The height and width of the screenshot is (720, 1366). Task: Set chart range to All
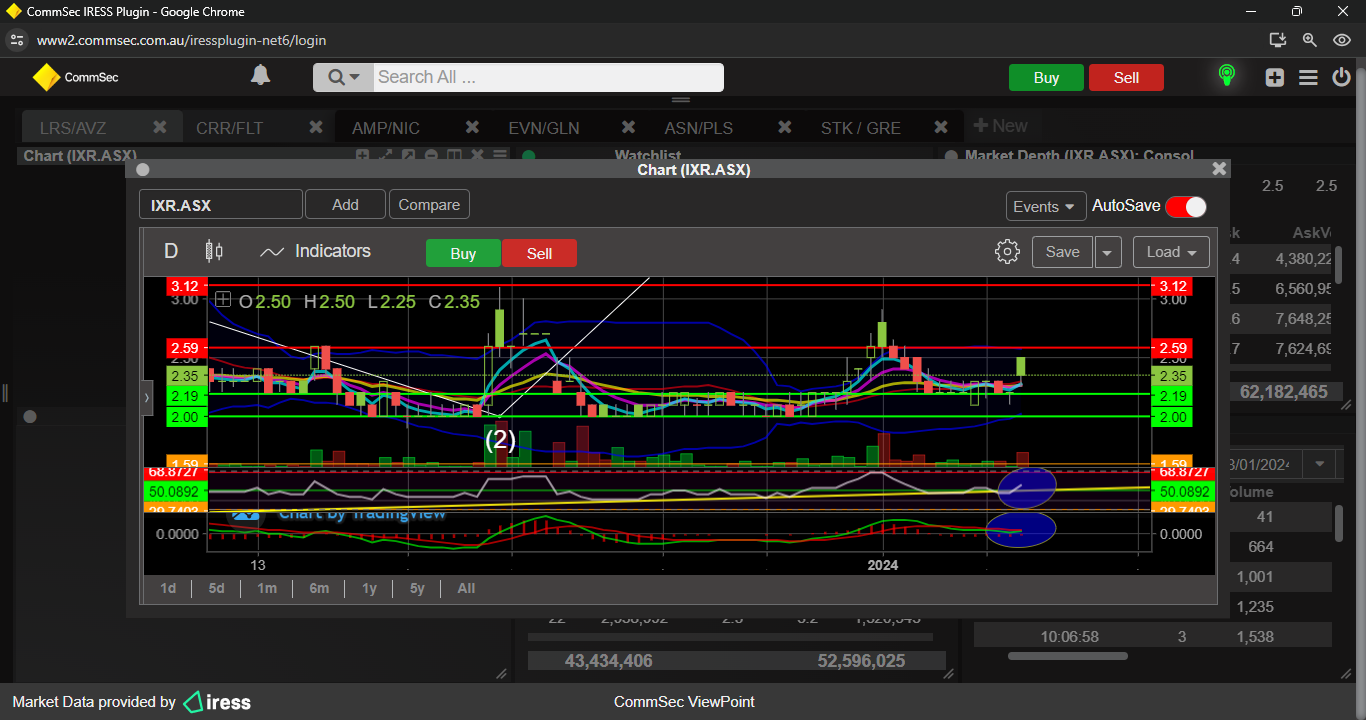click(x=466, y=588)
